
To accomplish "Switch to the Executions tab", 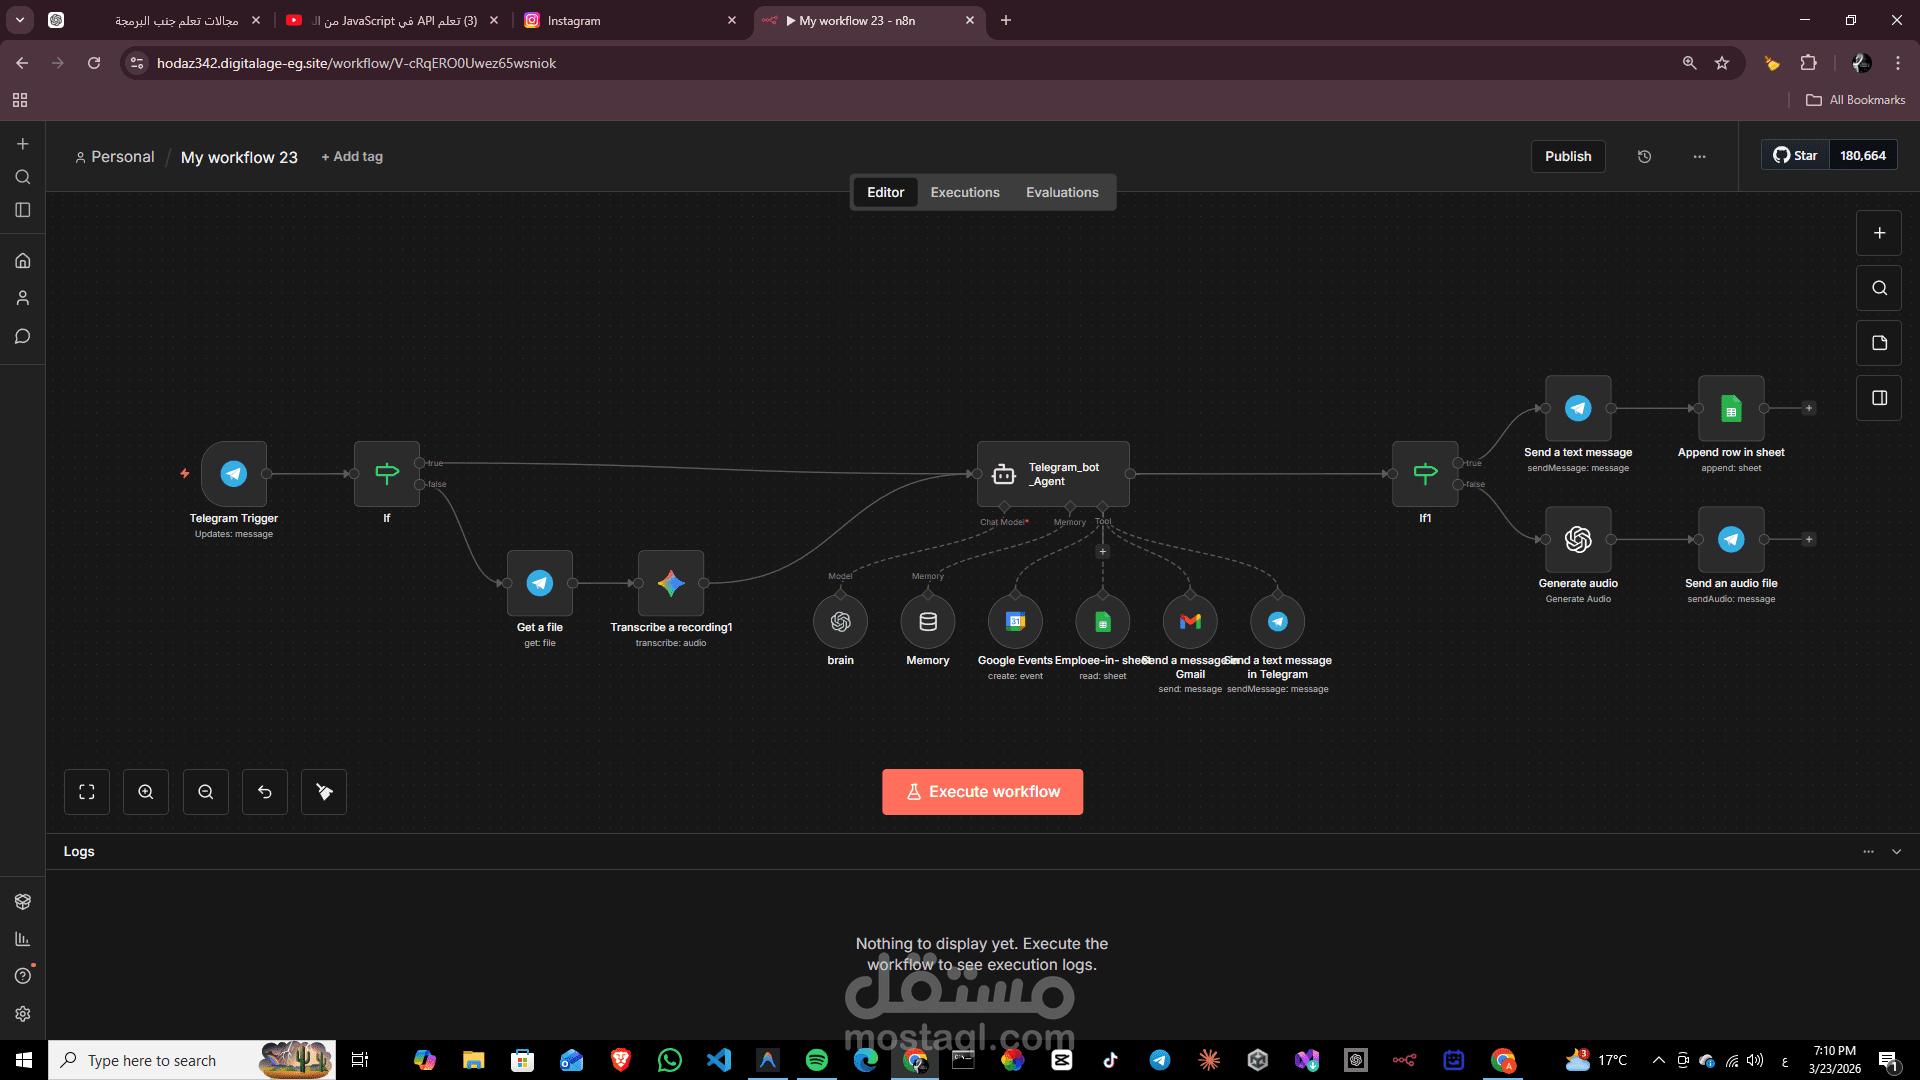I will click(x=964, y=192).
